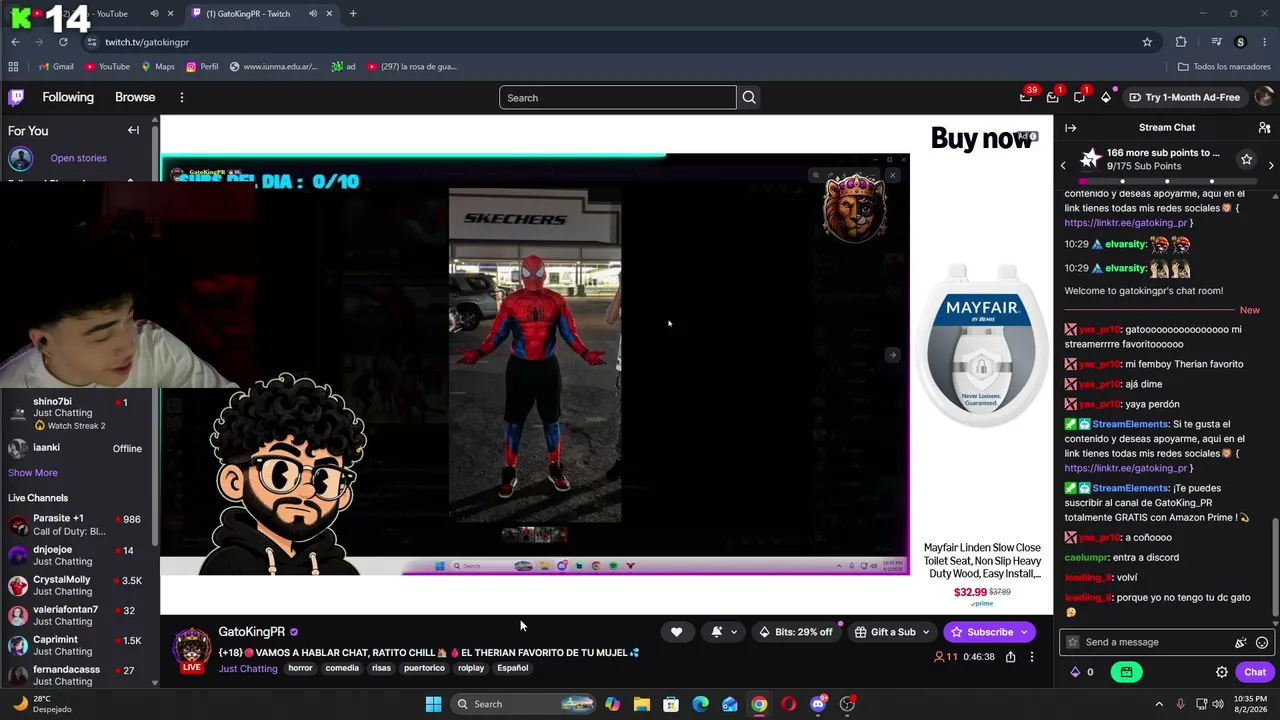Open chat settings gear icon
Screen dimensions: 1280x720
coord(1222,673)
